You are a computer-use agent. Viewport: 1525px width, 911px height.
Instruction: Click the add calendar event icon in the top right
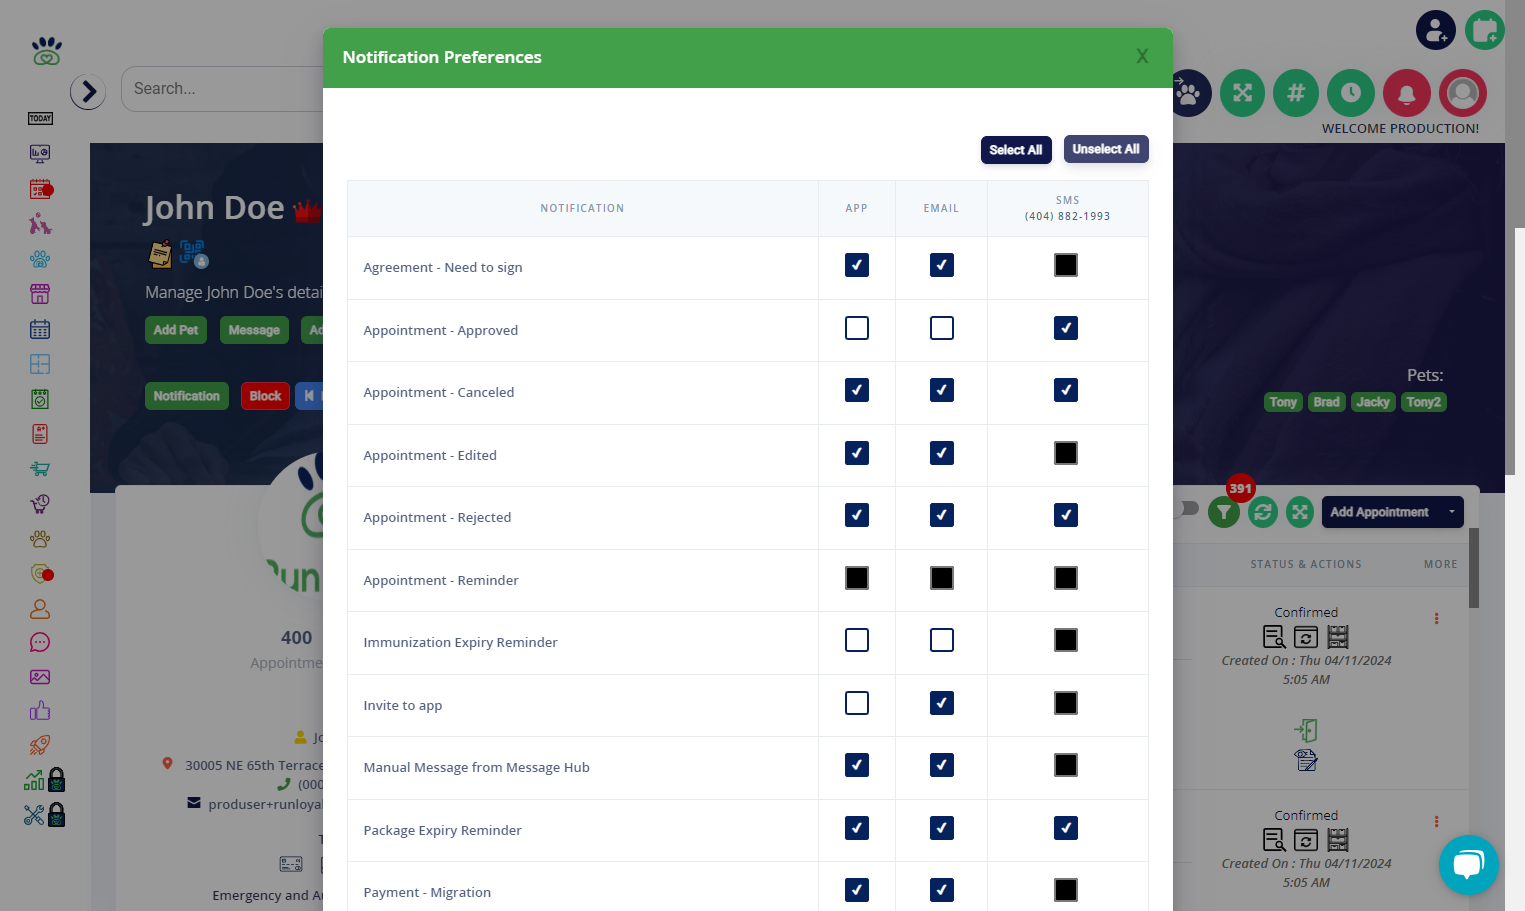pos(1485,30)
